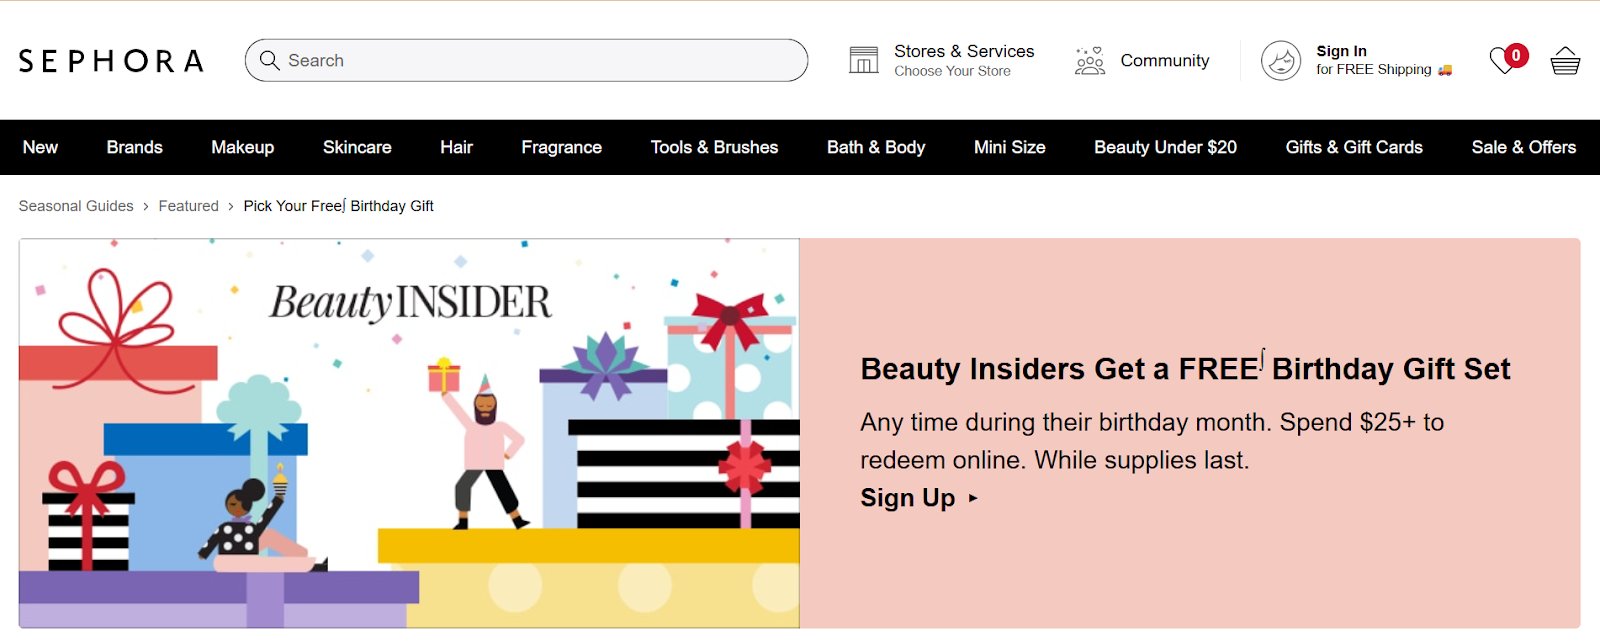Open the Community link
1600x642 pixels.
coord(1165,60)
